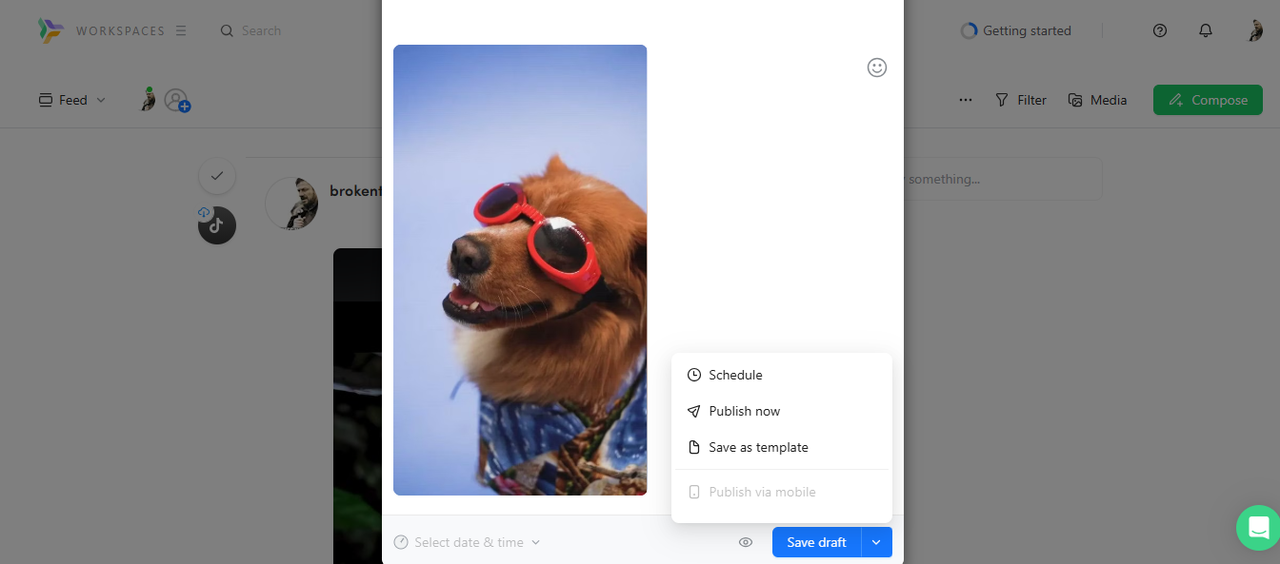Open the Select date & time dropdown

466,542
